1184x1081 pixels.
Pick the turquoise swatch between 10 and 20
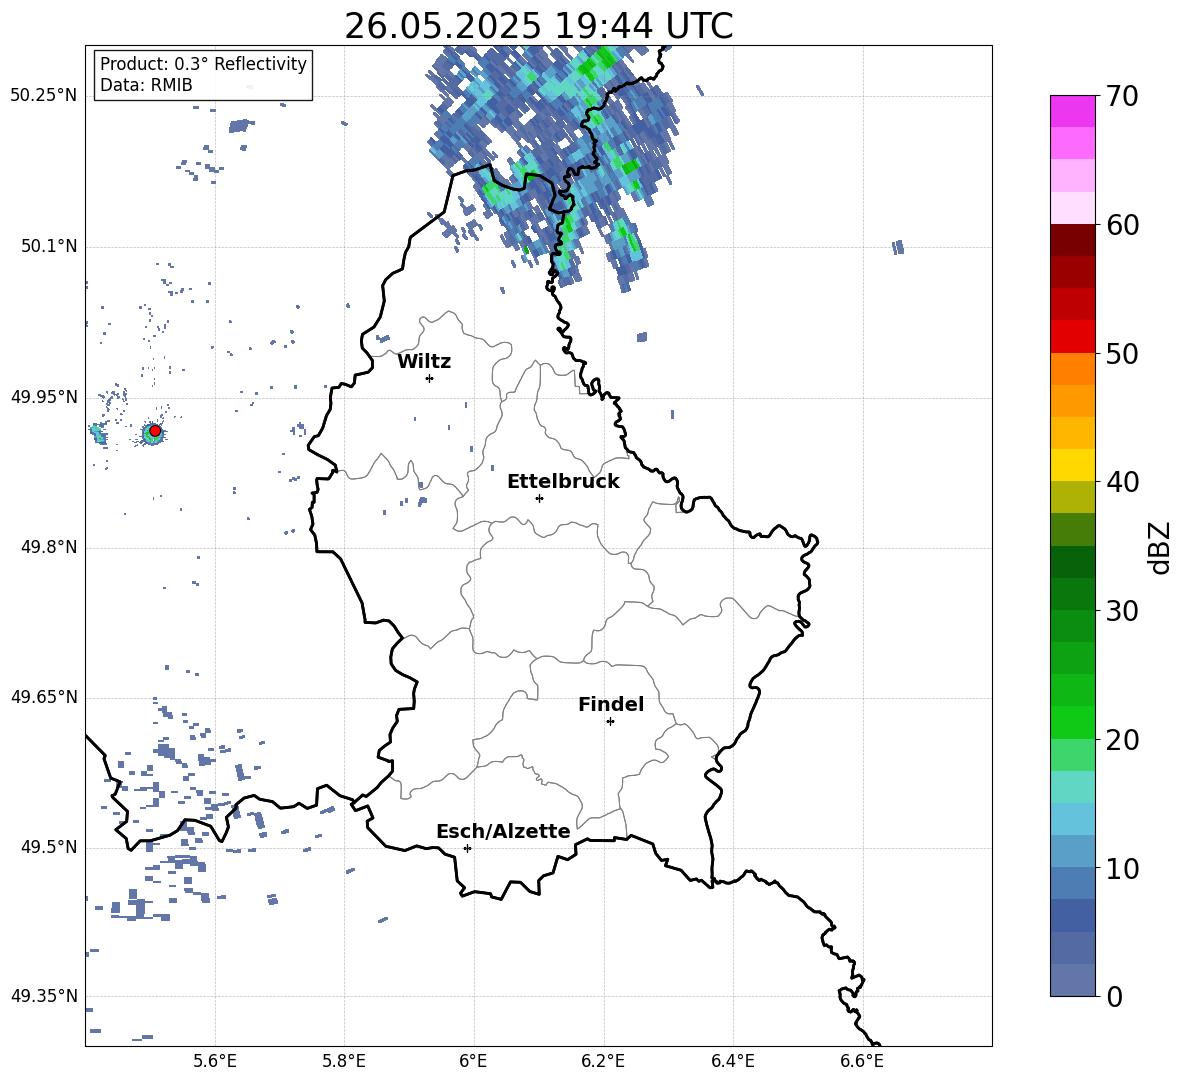[x=1072, y=787]
